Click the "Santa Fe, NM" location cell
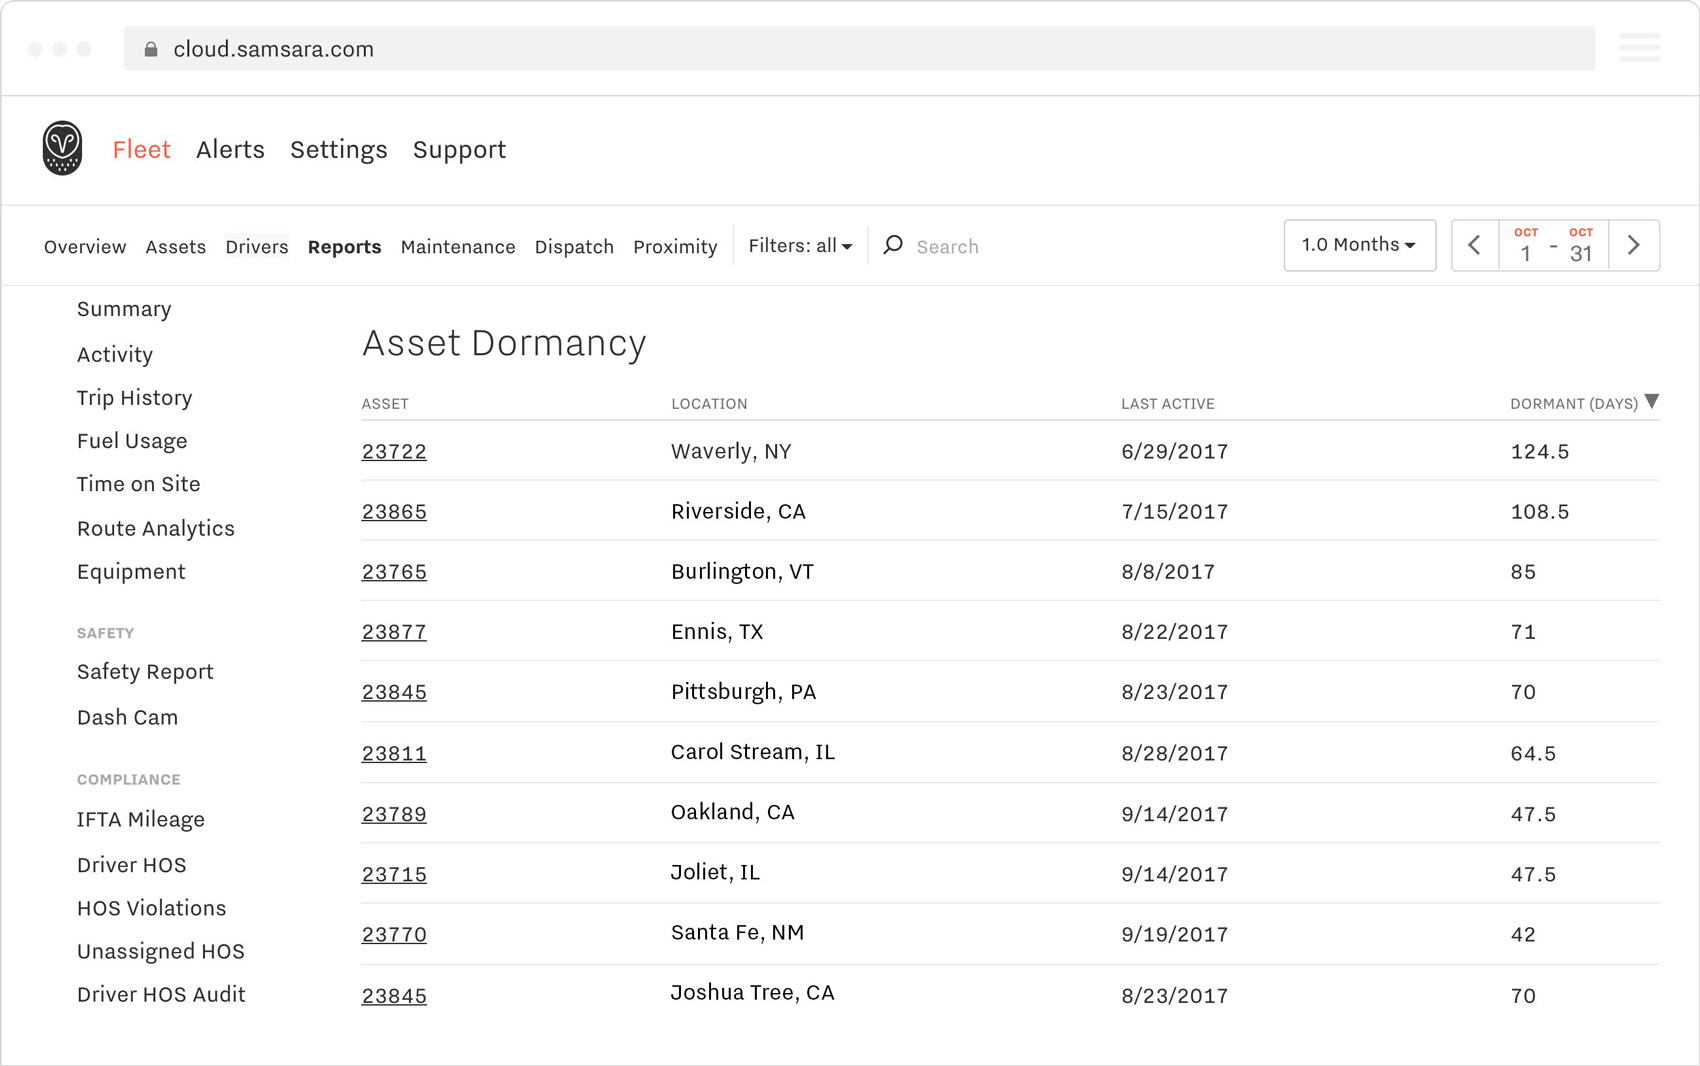 click(x=737, y=933)
